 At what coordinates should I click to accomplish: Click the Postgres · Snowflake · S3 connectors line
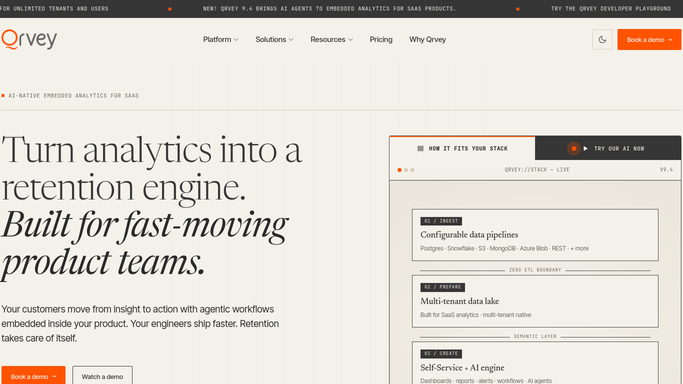pos(504,249)
